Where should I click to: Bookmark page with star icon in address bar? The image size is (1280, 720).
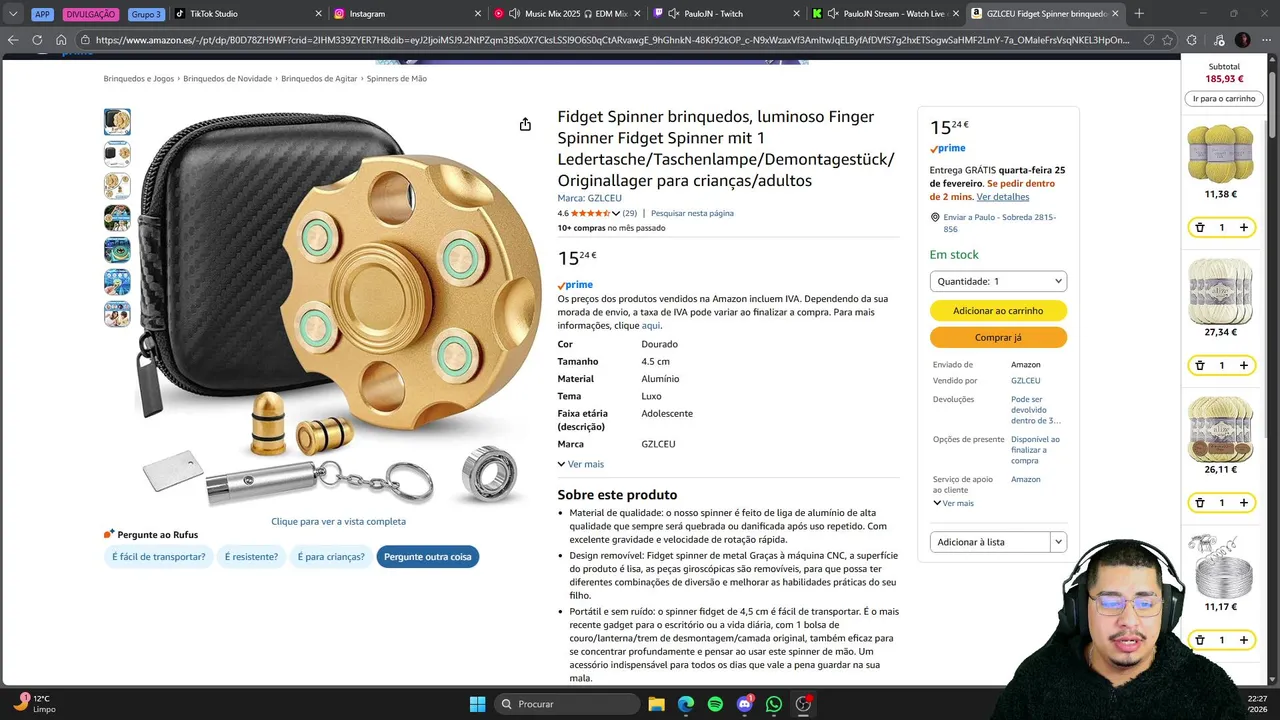pyautogui.click(x=1167, y=40)
